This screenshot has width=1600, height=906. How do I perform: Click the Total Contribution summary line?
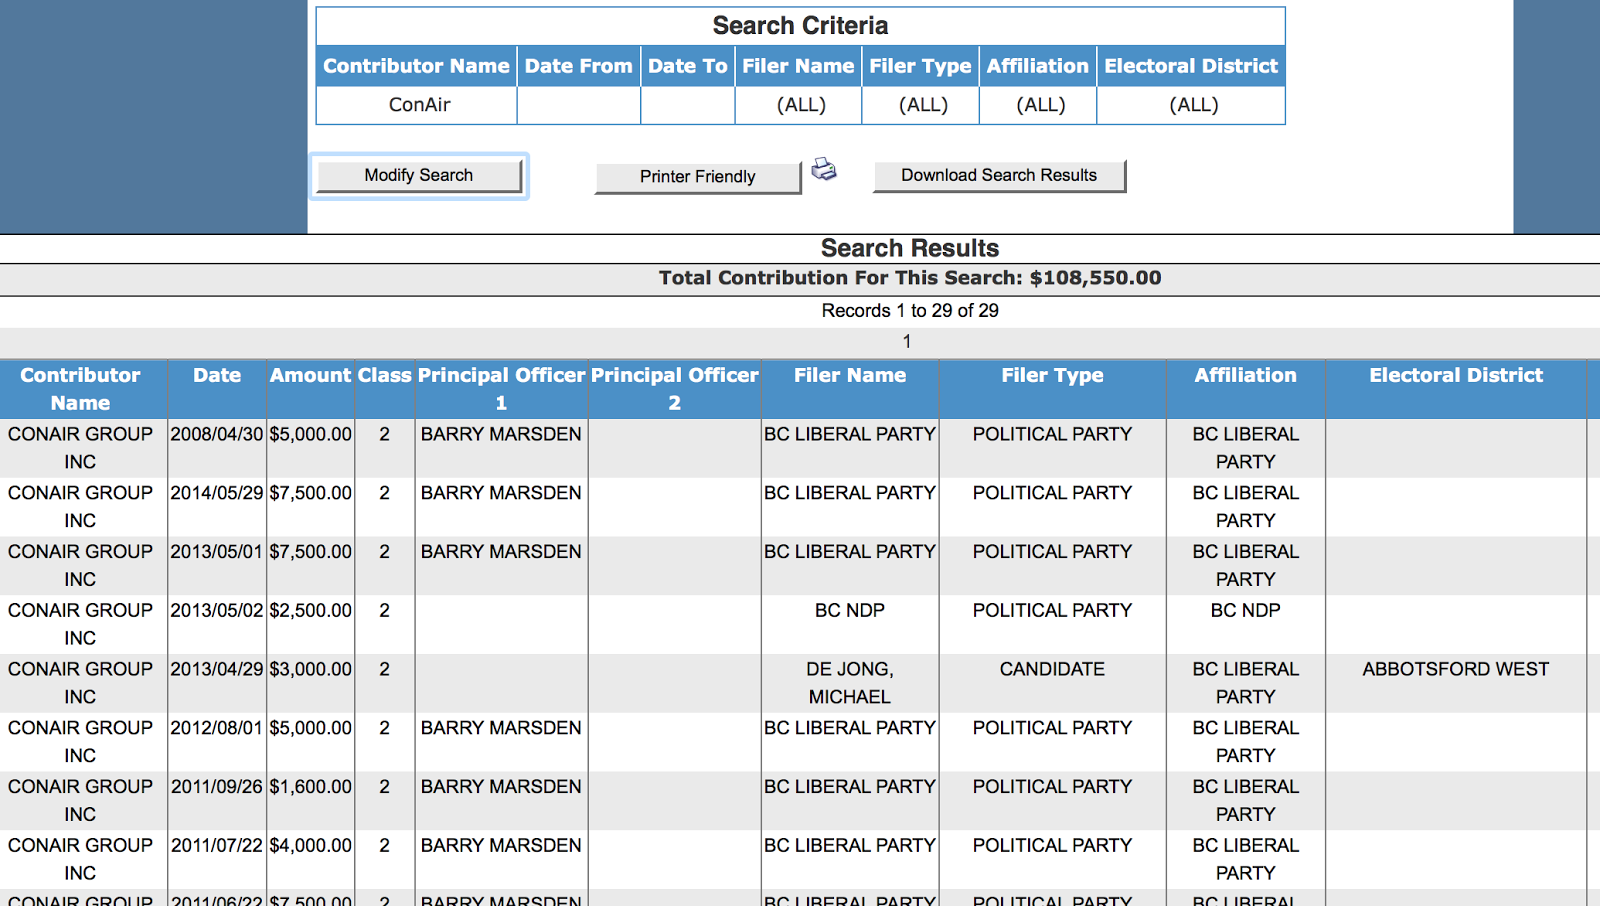pyautogui.click(x=909, y=279)
